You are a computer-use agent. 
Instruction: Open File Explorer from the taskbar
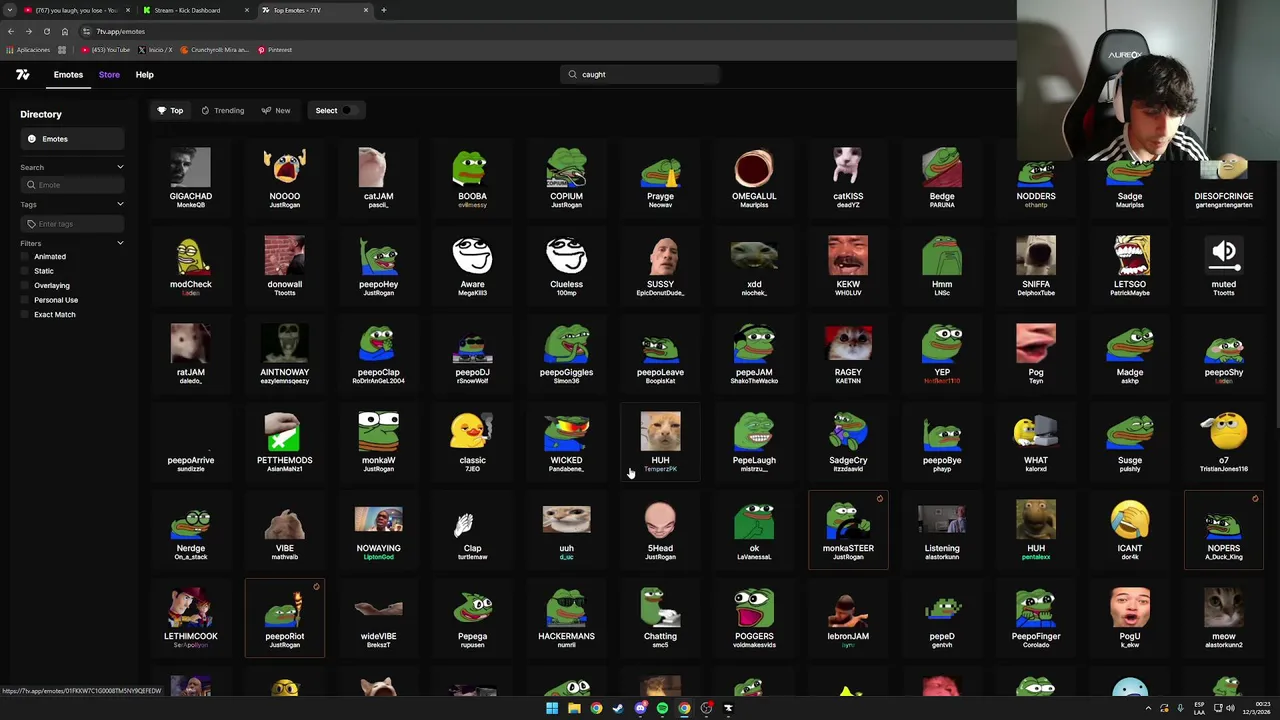[574, 708]
